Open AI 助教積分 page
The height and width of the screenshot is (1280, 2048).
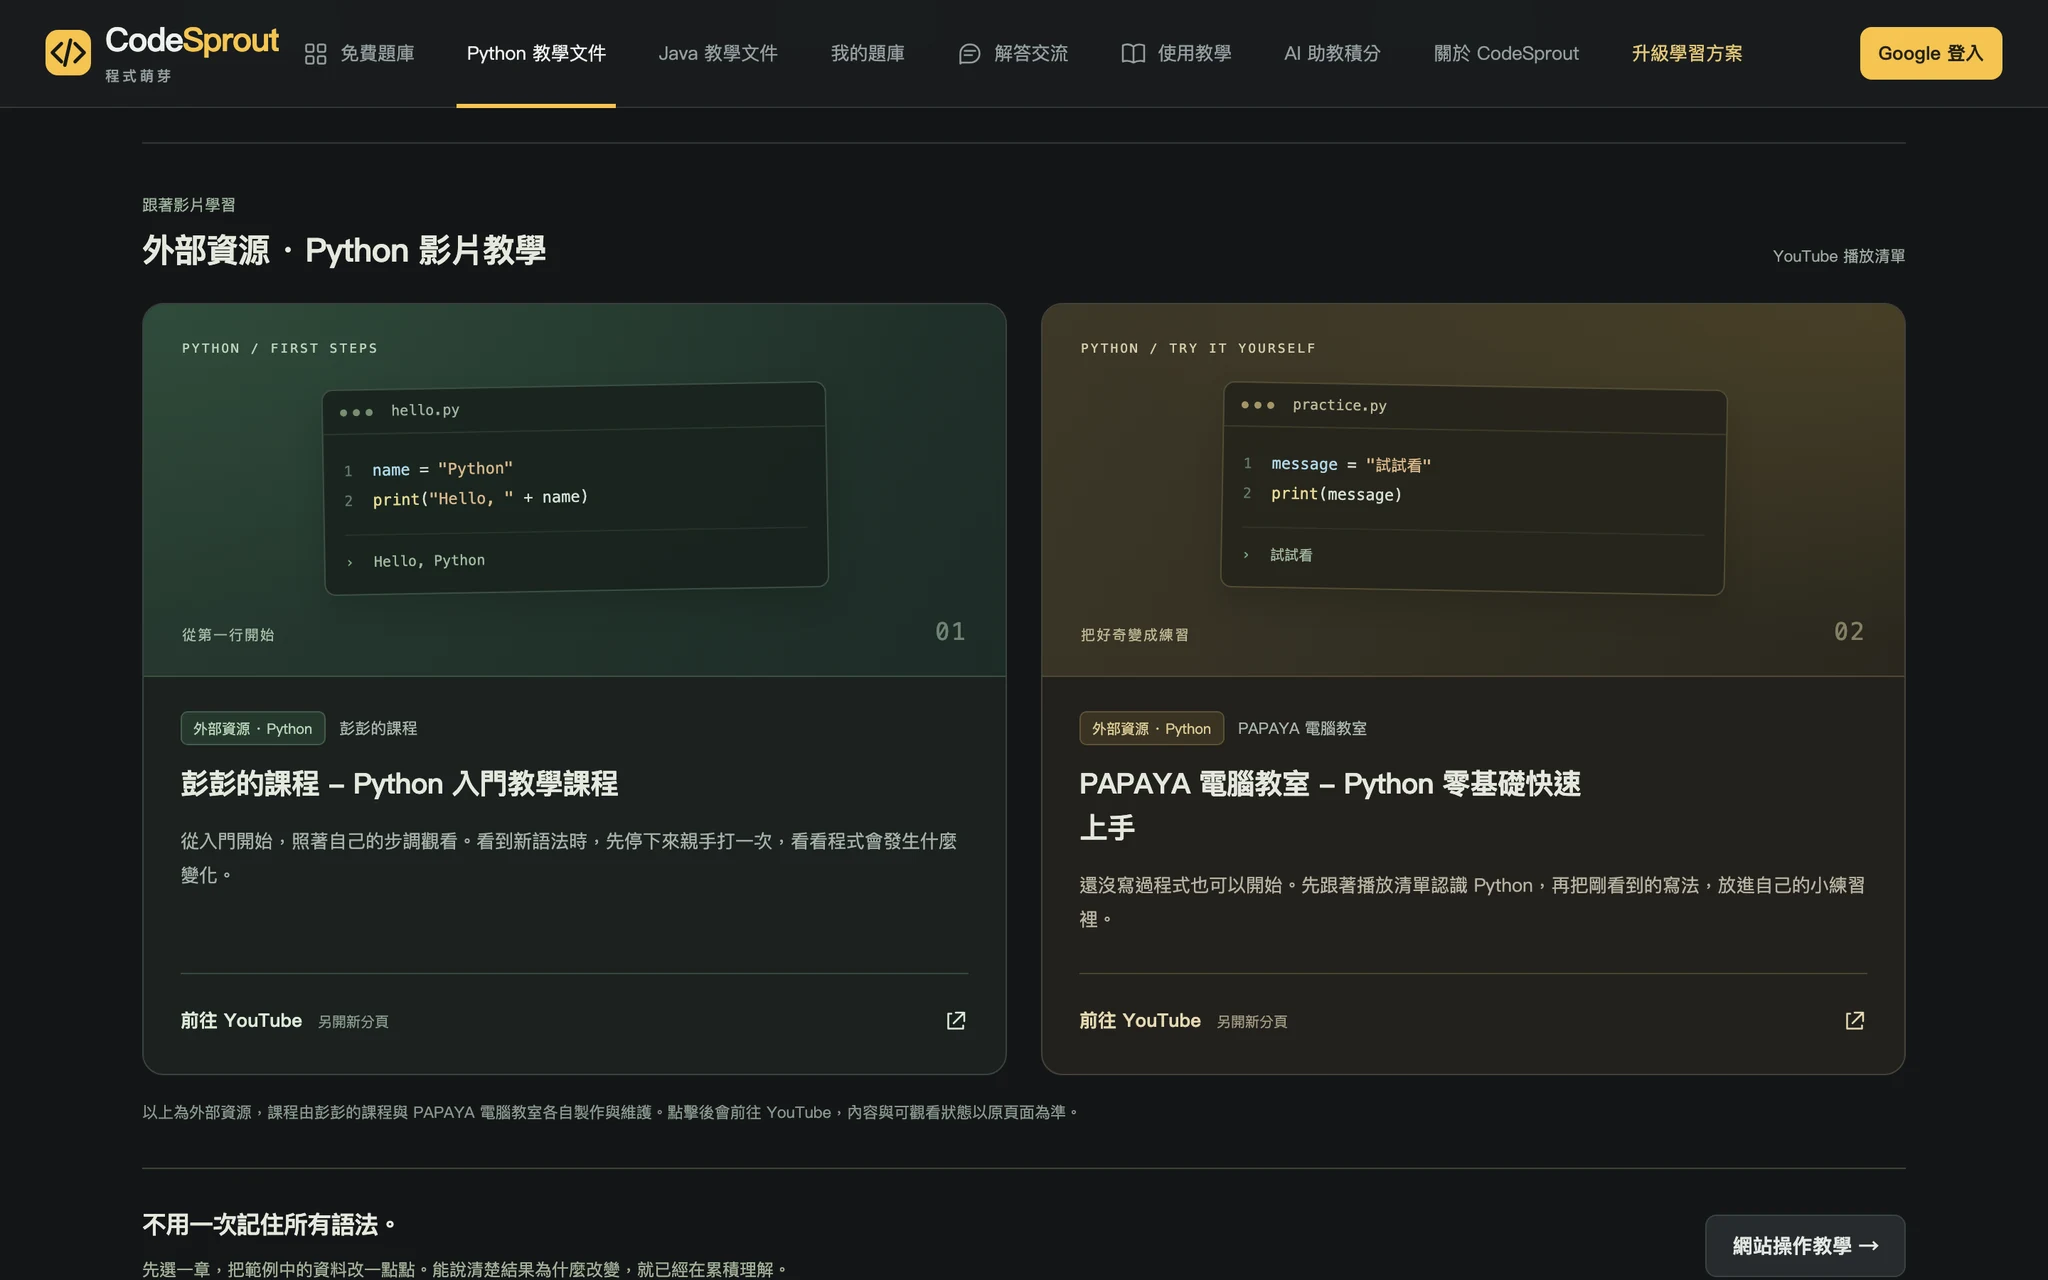(1332, 54)
